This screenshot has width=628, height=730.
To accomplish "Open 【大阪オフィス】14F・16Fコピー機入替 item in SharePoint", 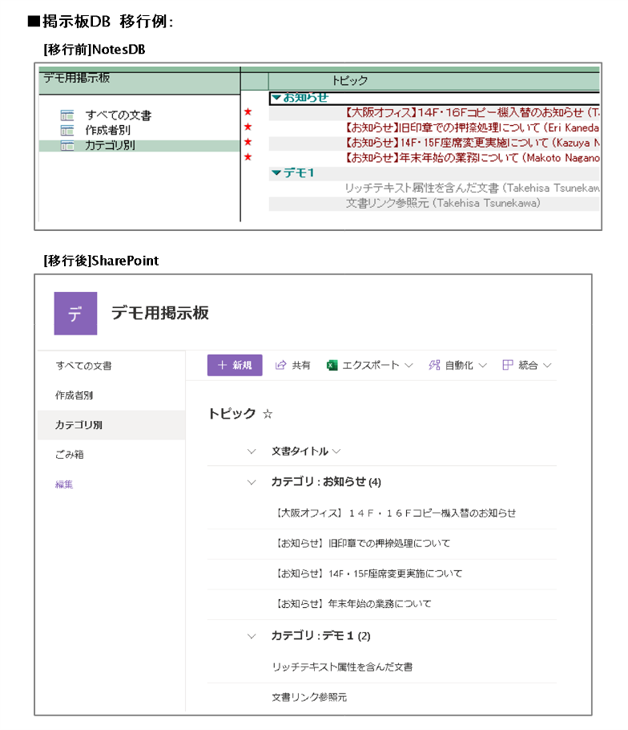I will pos(396,514).
